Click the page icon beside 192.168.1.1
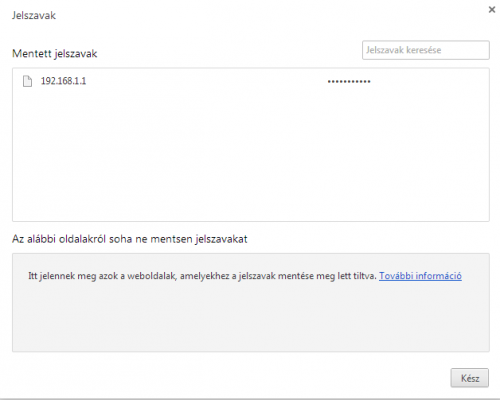The width and height of the screenshot is (500, 400). pyautogui.click(x=27, y=81)
